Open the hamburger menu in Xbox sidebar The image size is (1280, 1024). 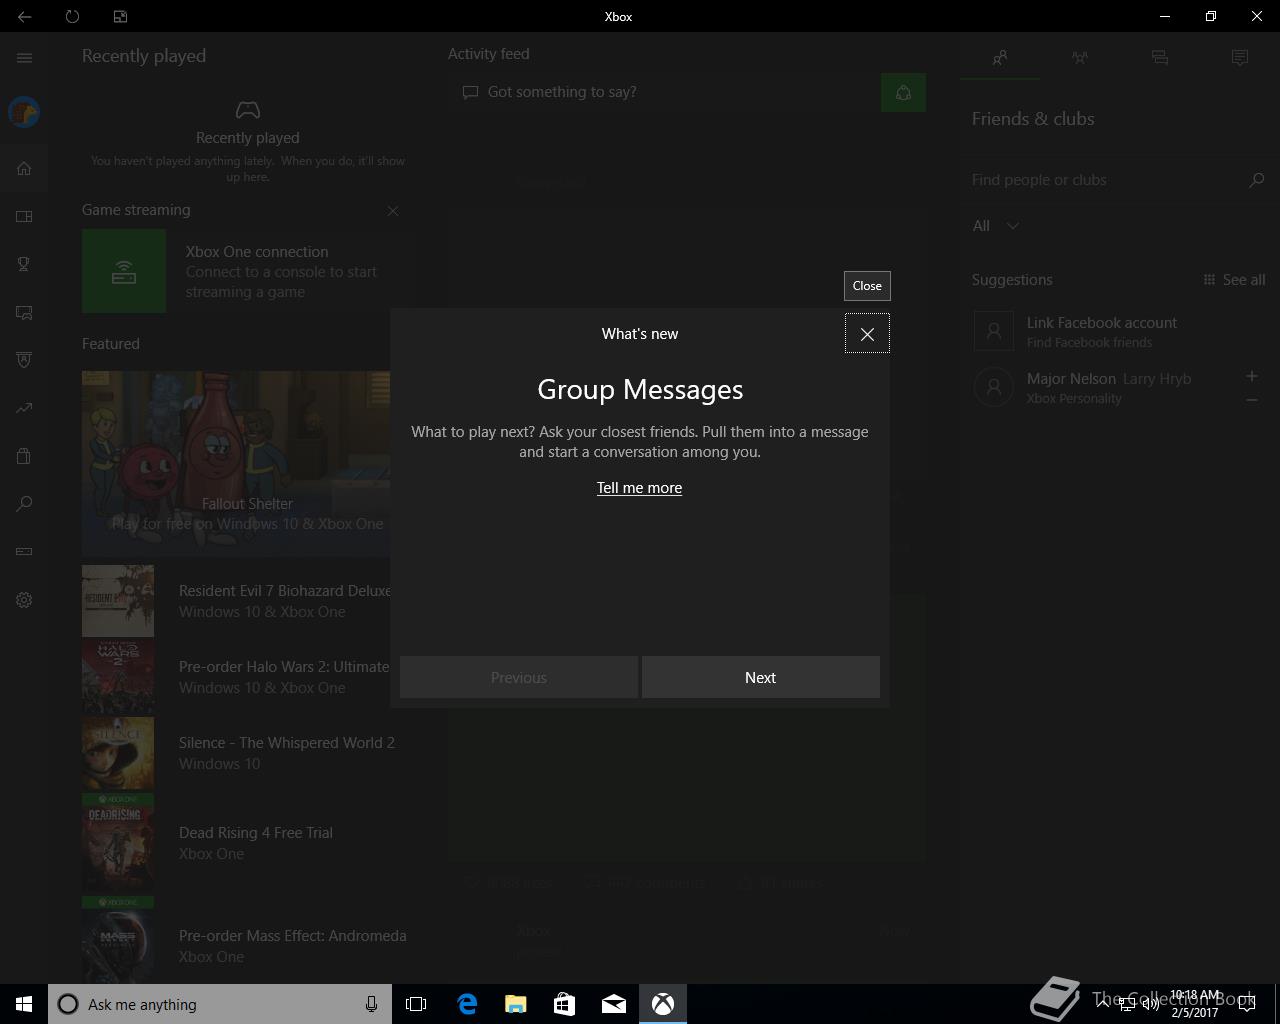point(24,58)
